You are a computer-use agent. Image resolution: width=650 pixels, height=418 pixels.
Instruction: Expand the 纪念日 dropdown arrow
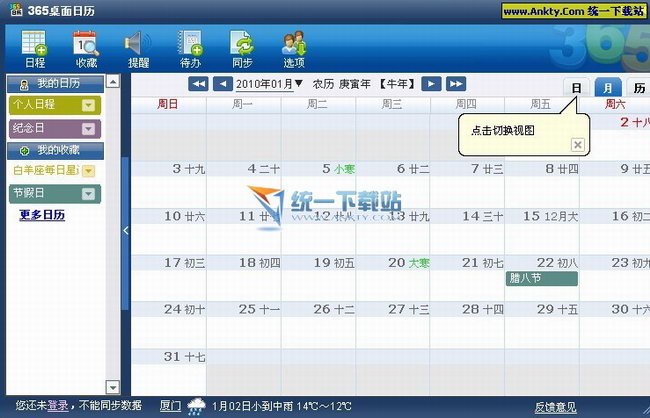click(x=89, y=128)
